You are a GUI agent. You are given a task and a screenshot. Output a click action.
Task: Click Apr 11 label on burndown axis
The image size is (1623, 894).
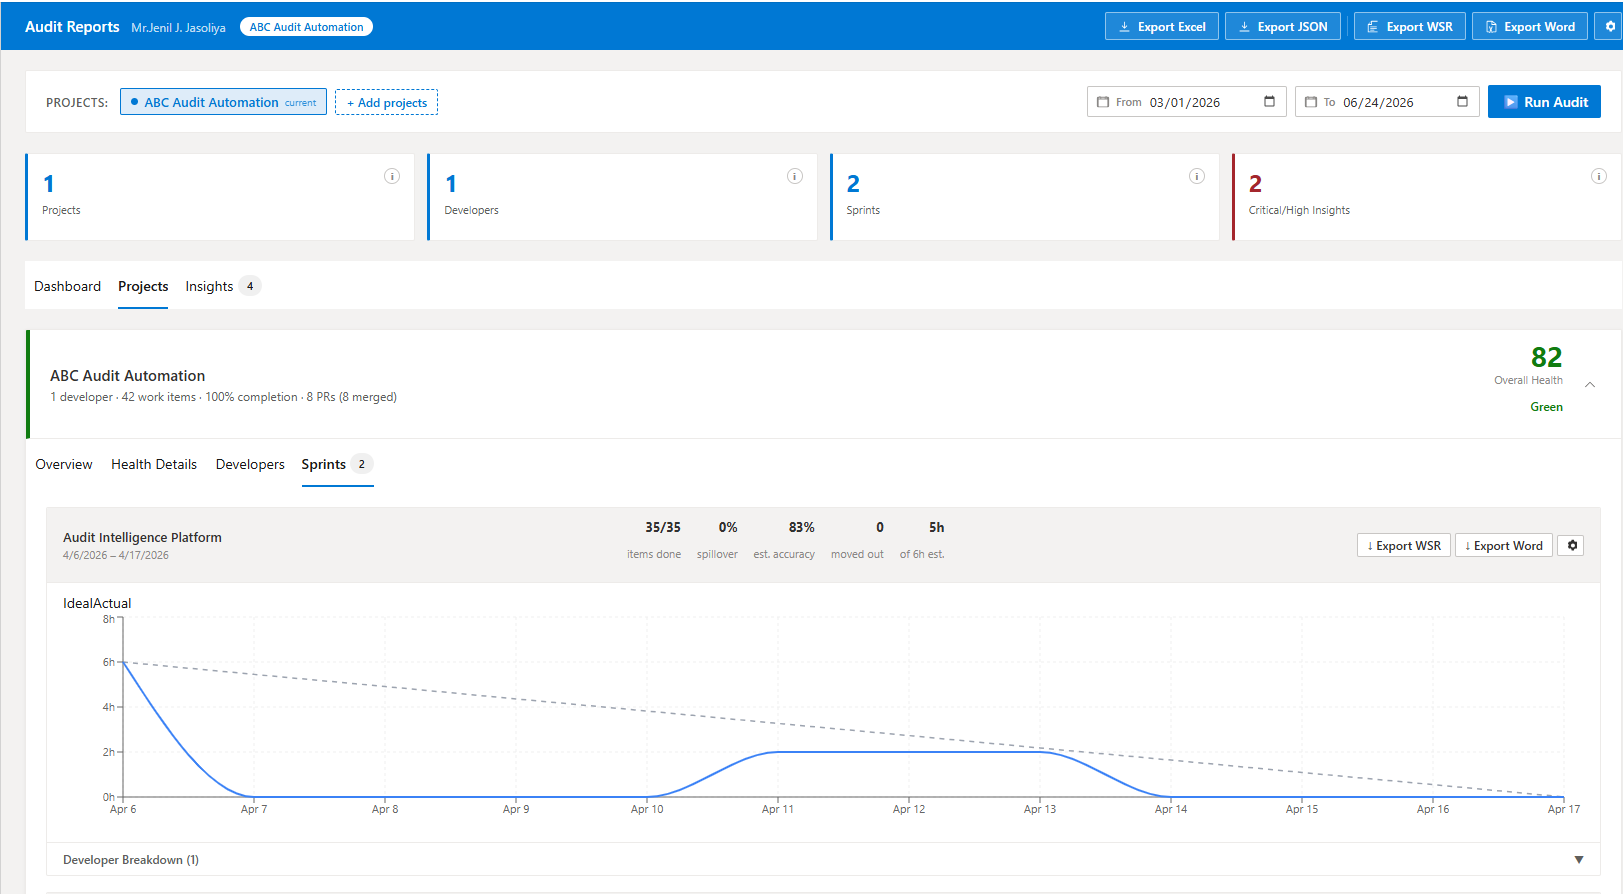click(777, 809)
